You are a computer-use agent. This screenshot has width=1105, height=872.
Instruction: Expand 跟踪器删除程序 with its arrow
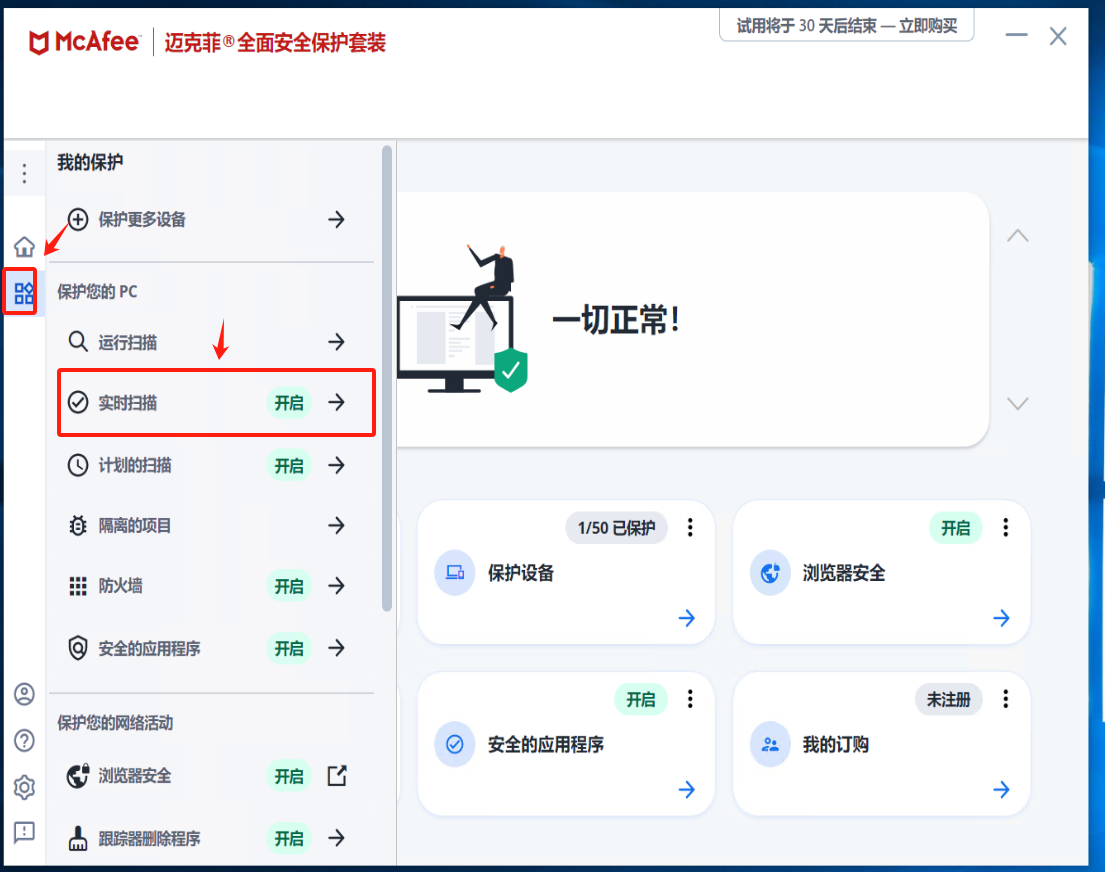[336, 838]
